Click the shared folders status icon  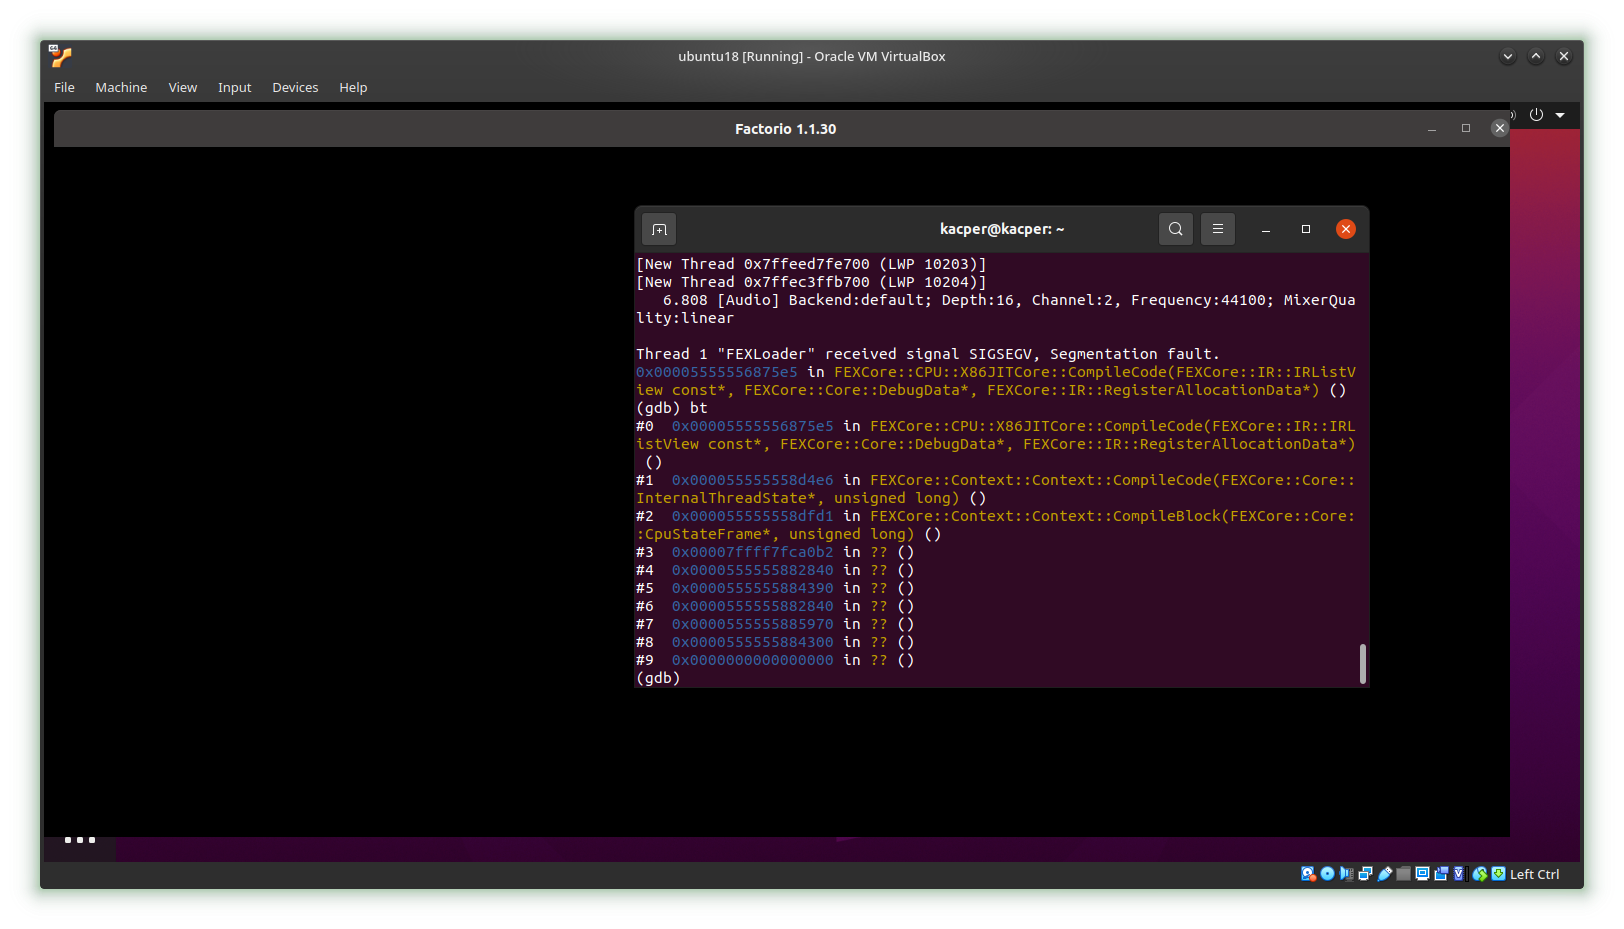tap(1404, 874)
